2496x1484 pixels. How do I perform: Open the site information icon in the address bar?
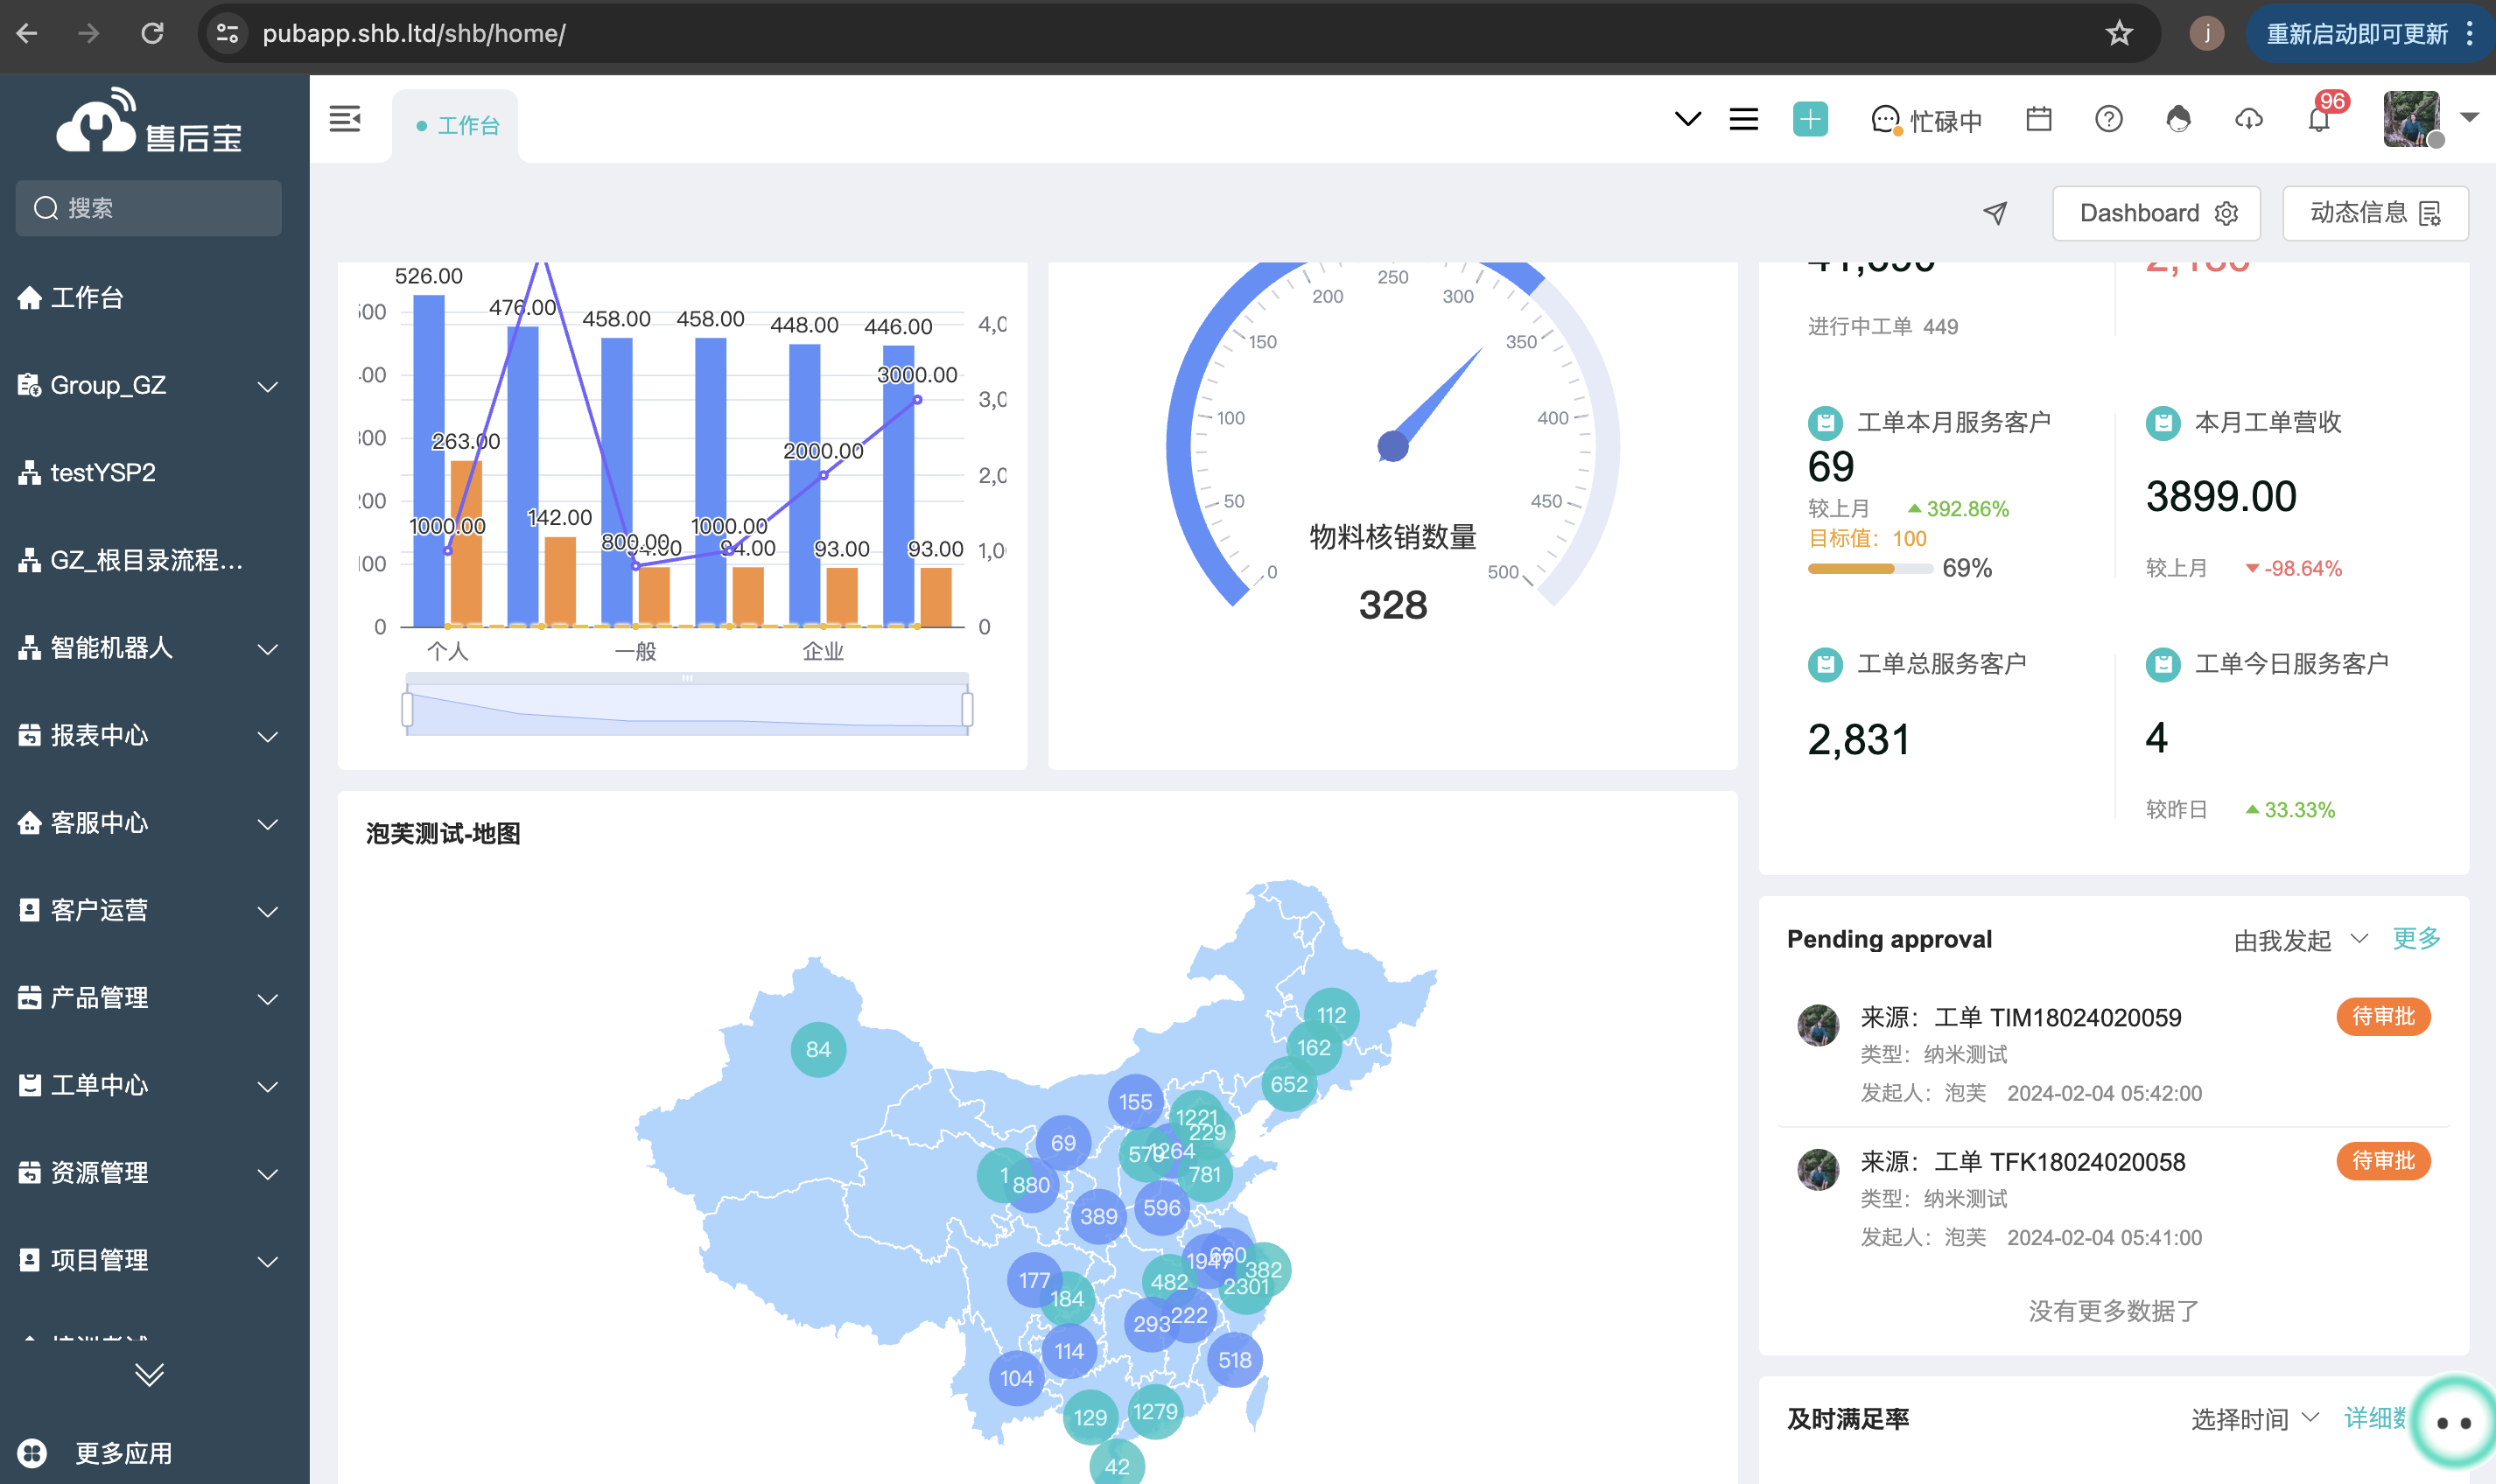[227, 33]
